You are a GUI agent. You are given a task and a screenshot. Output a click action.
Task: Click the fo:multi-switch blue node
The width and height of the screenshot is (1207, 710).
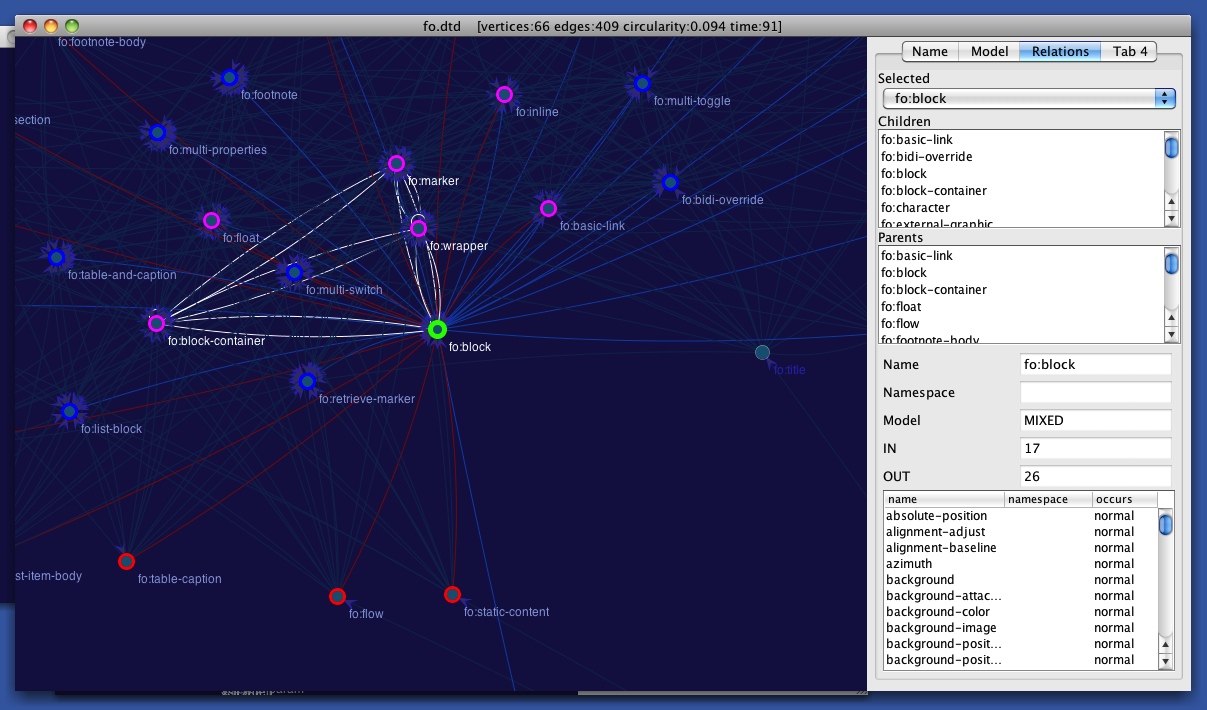[294, 272]
